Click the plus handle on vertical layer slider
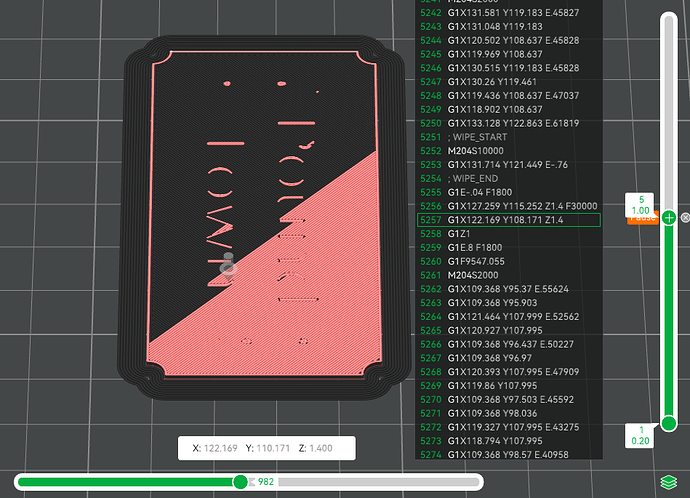This screenshot has height=498, width=690. 669,217
